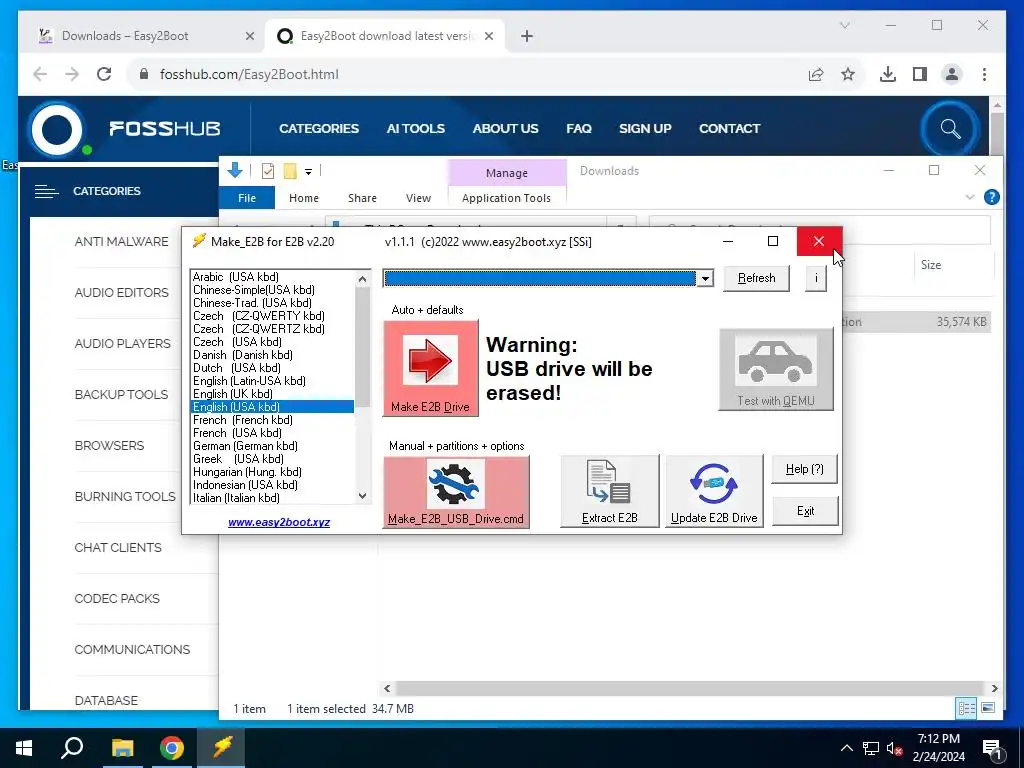The height and width of the screenshot is (768, 1024).
Task: Expand the USB drive selection dropdown
Action: [705, 279]
